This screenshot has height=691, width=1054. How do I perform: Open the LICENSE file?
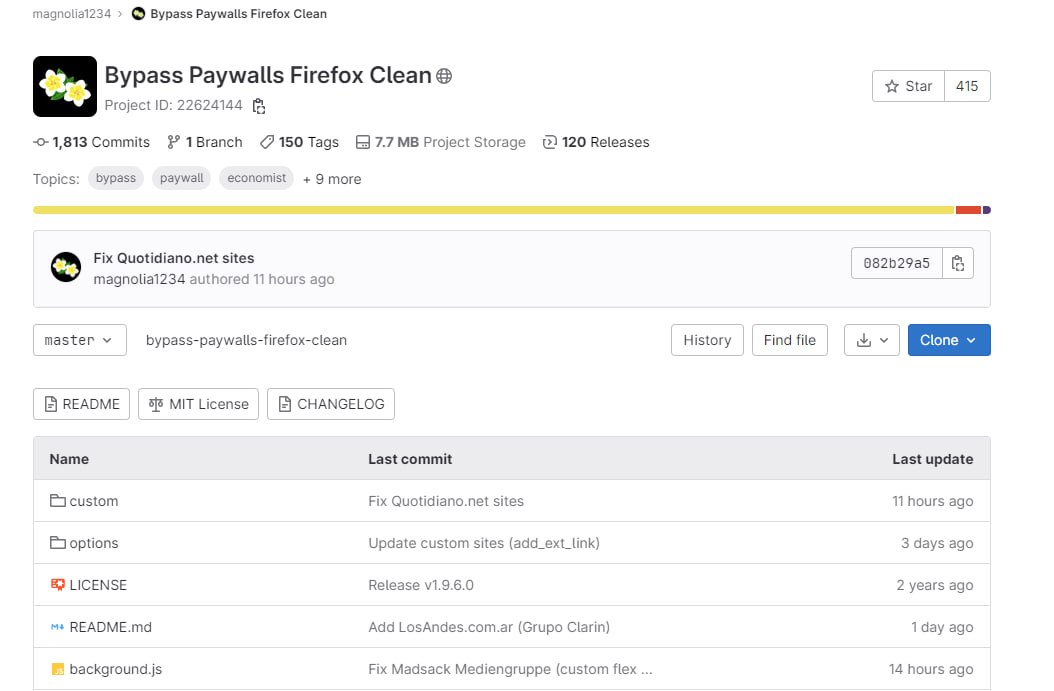tap(98, 585)
